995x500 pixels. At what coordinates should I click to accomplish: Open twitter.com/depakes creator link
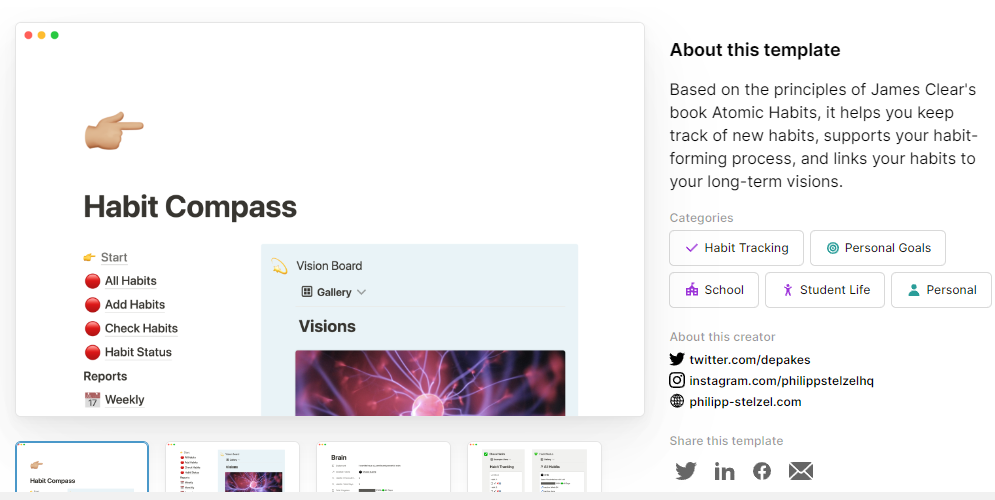pyautogui.click(x=737, y=359)
